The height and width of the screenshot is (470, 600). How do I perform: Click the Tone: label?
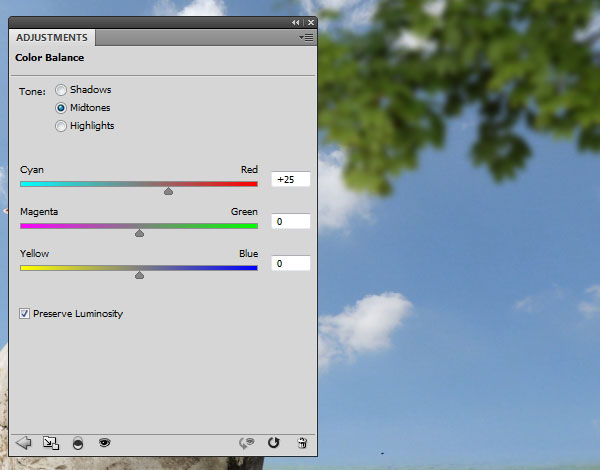coord(32,92)
